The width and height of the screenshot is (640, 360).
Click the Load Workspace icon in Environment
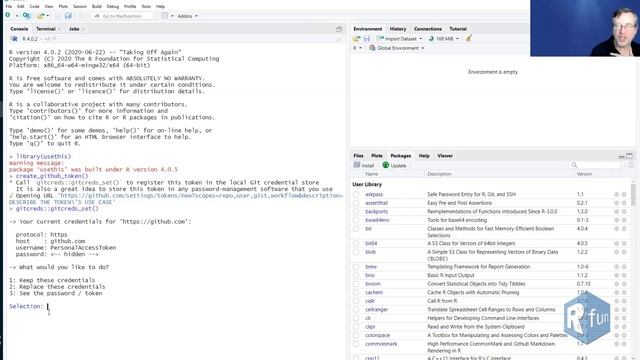[356, 38]
